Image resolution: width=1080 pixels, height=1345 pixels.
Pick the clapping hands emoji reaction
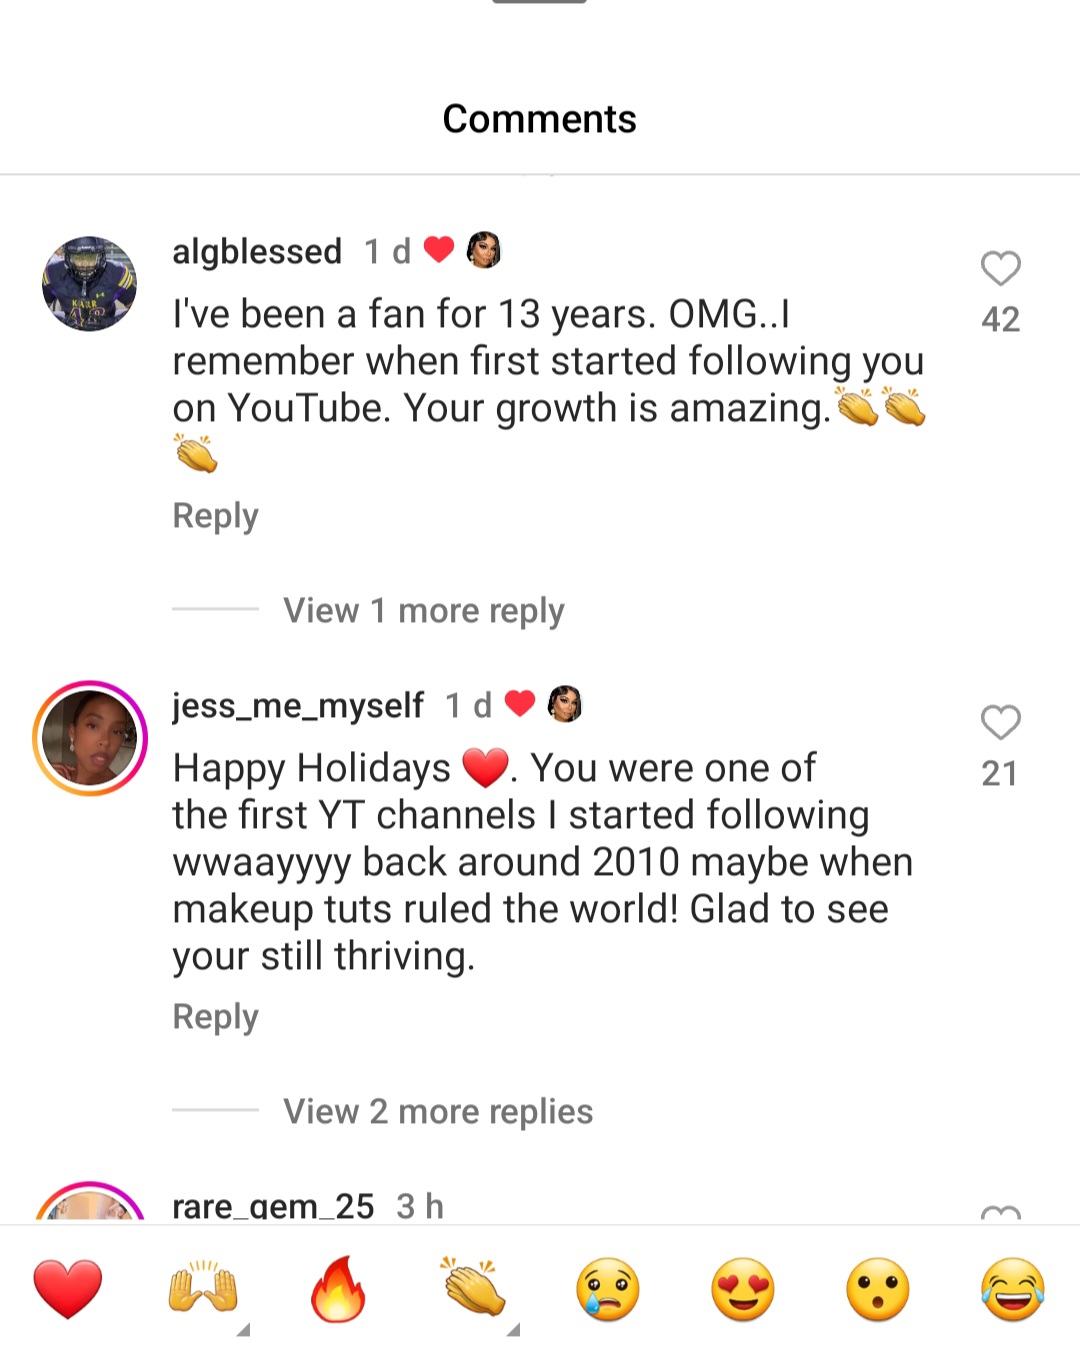pos(473,1288)
